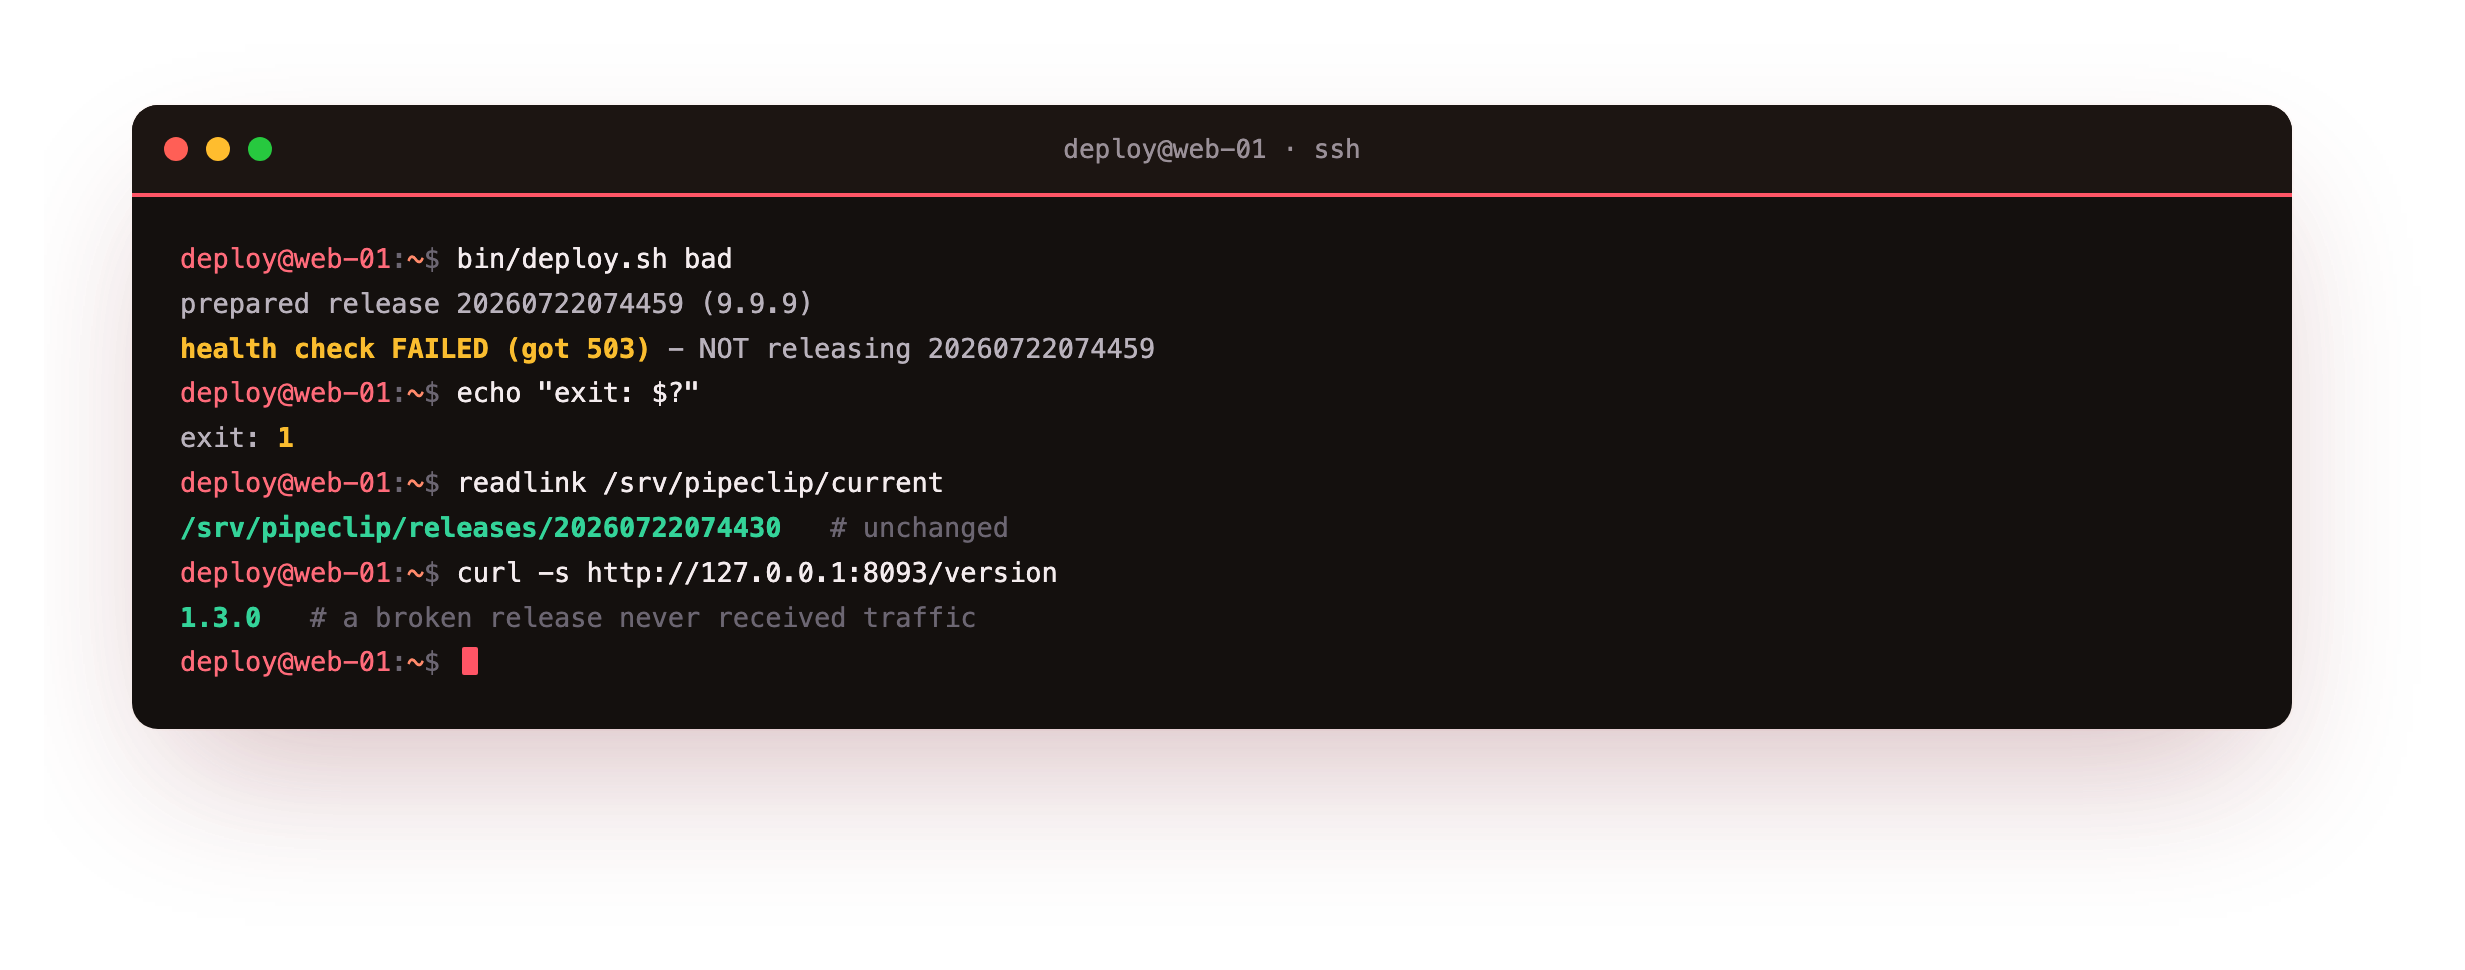Click the health check FAILED warning text
The image size is (2465, 970).
tap(415, 349)
